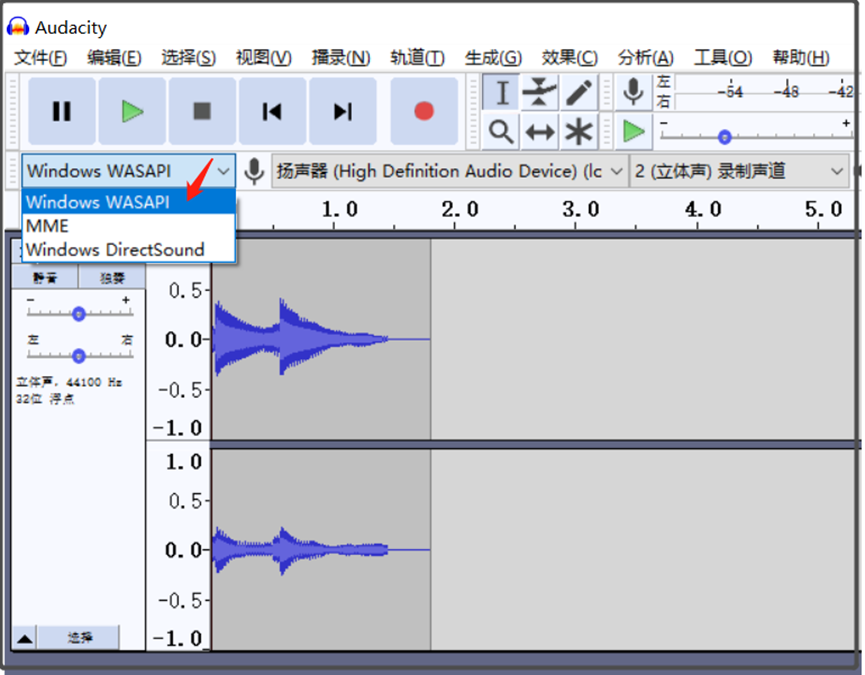Toggle the track 独奏 solo button
The image size is (865, 675).
112,277
